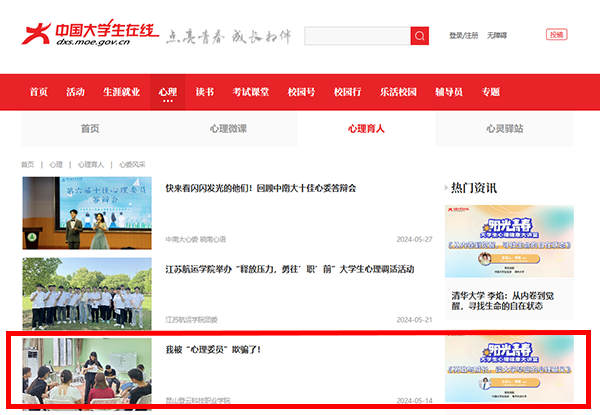Select 考试课堂 in the navigation bar
600x415 pixels.
[250, 92]
